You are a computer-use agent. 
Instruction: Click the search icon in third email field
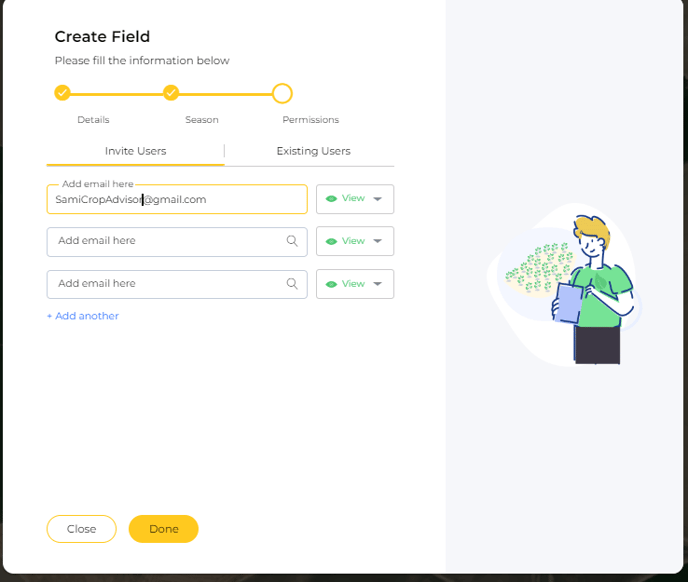292,284
